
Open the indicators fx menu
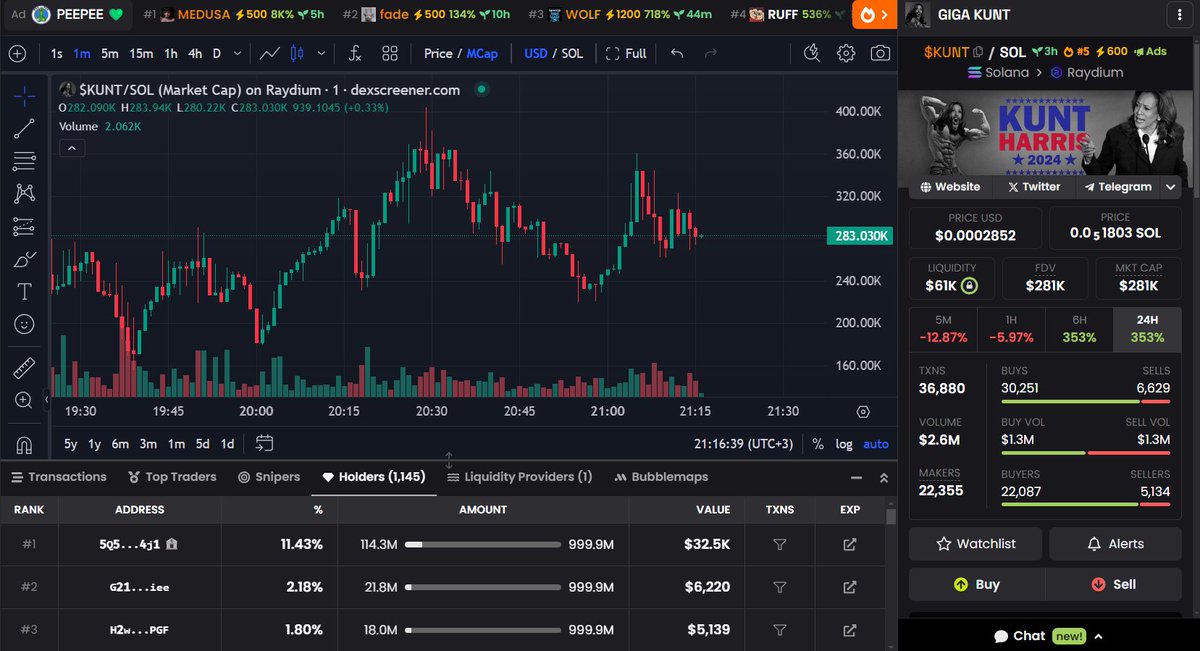(354, 53)
